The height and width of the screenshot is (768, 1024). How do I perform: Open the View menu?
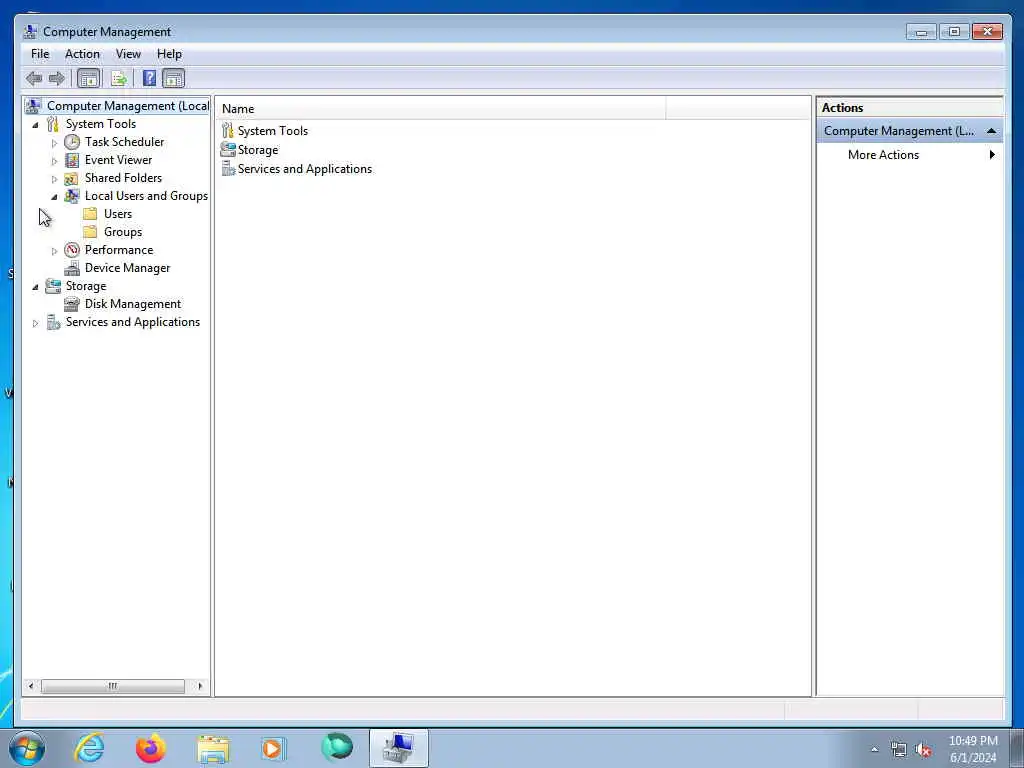[128, 54]
